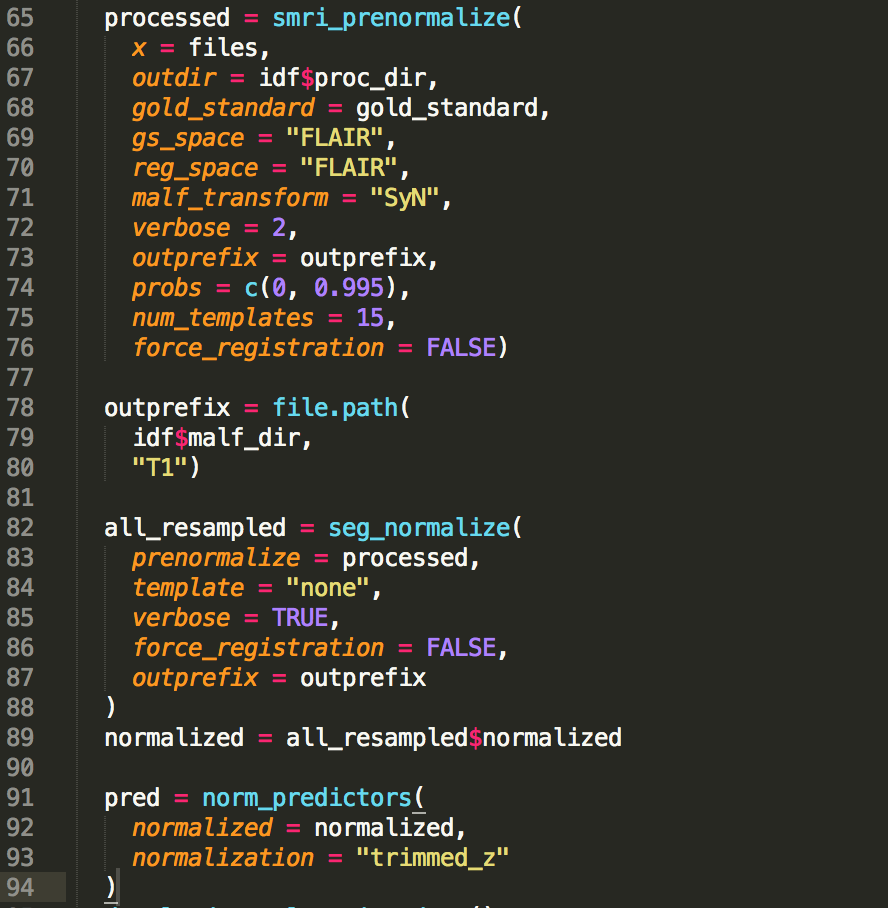Click the word 'processed' on line 65
Screen dimensions: 888x908
167,19
